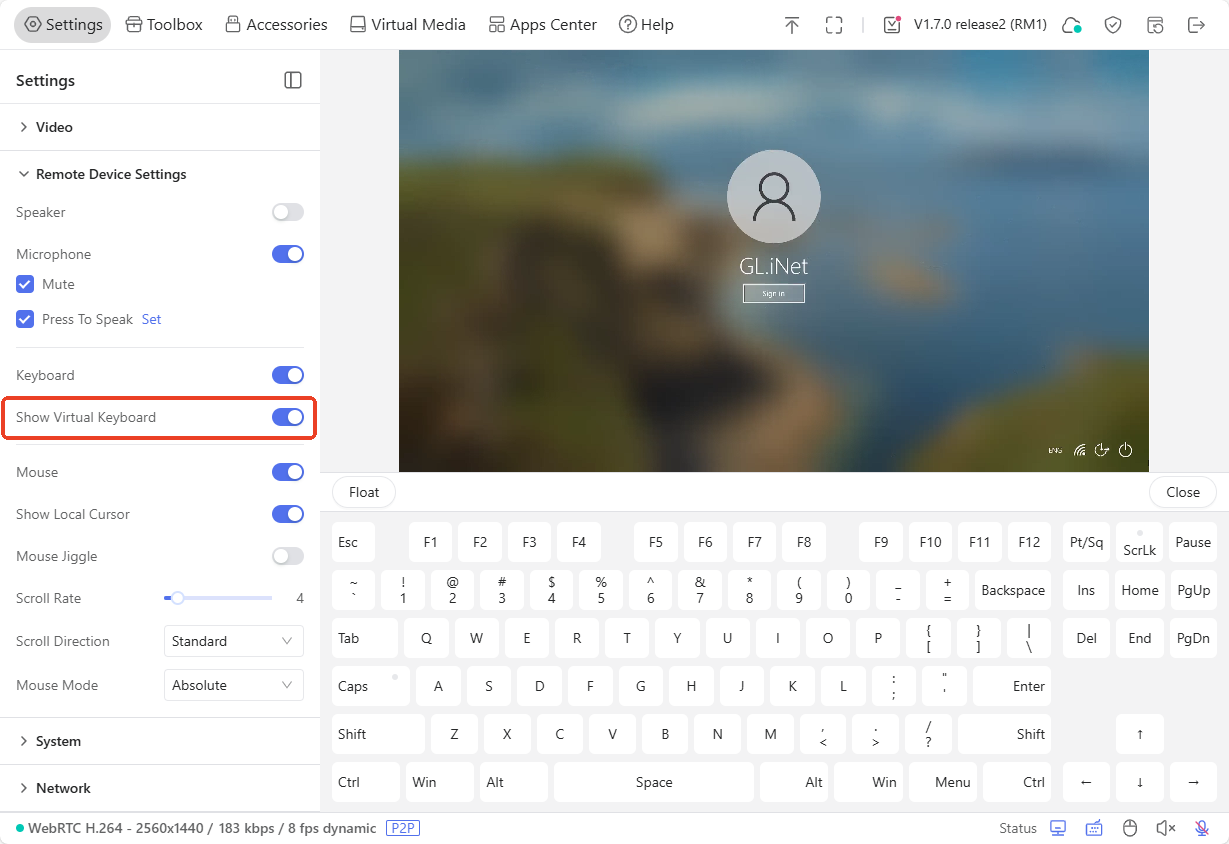Uncheck the Mute checkbox under Microphone
The width and height of the screenshot is (1229, 844).
[25, 284]
